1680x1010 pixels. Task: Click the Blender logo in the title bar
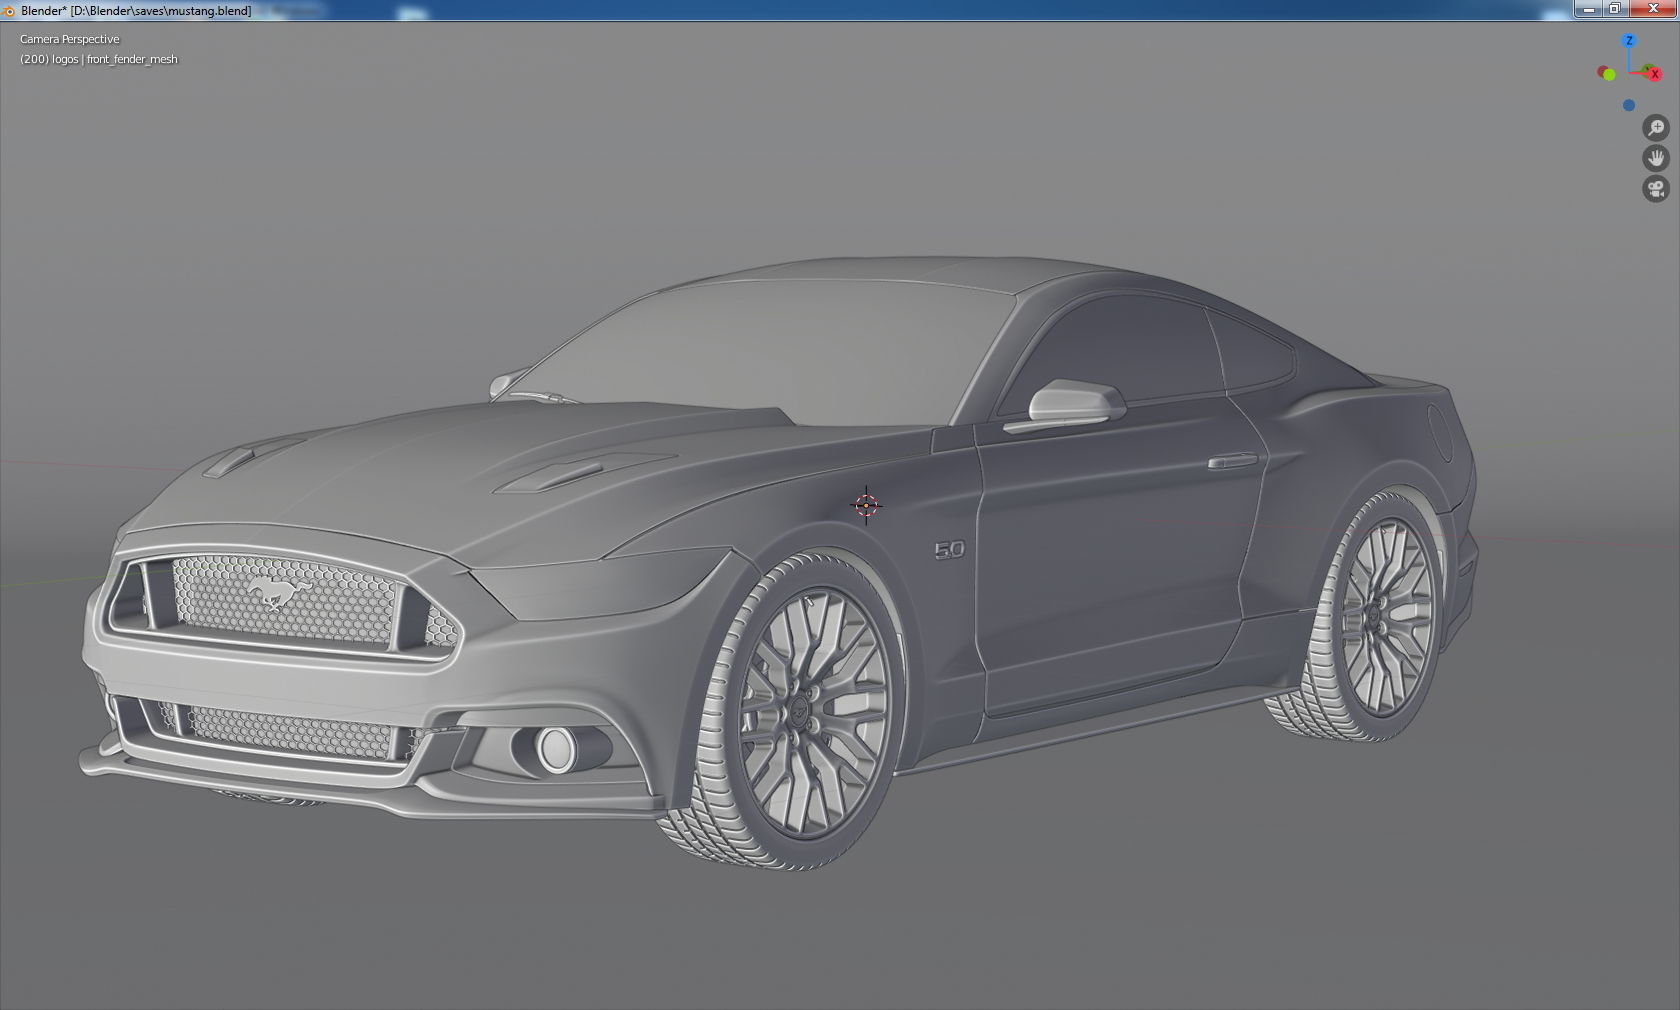coord(9,10)
